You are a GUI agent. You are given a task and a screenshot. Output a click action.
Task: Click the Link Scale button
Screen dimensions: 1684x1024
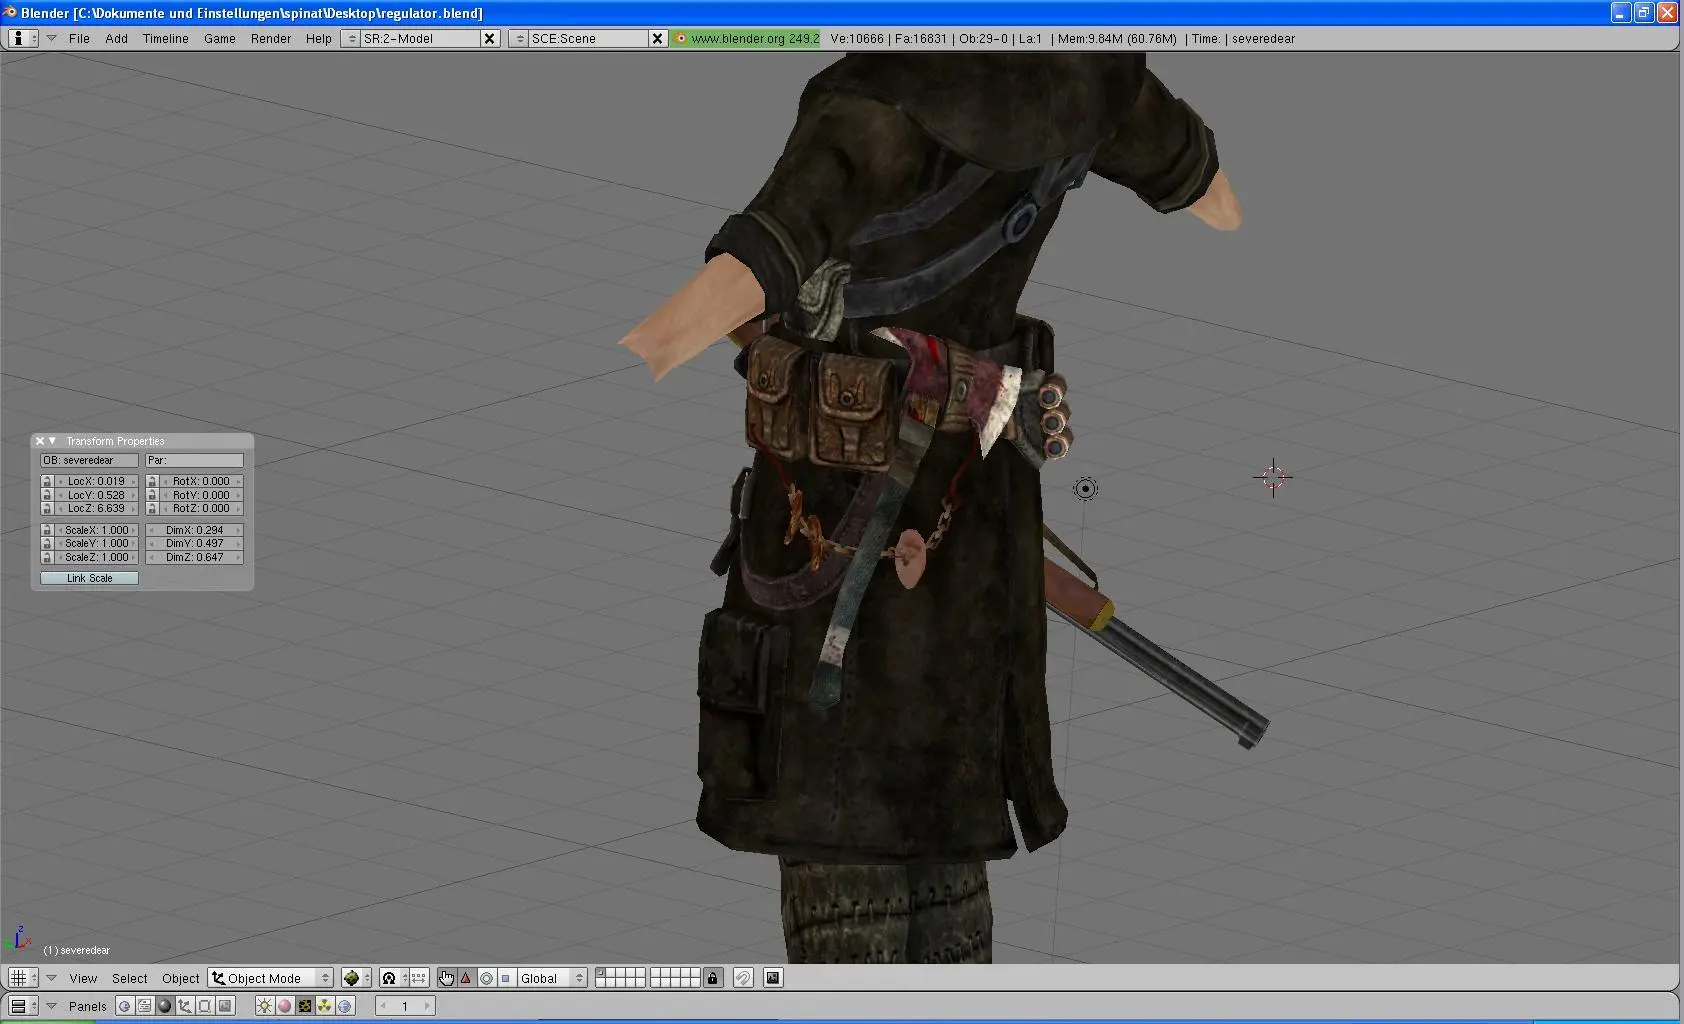point(89,578)
